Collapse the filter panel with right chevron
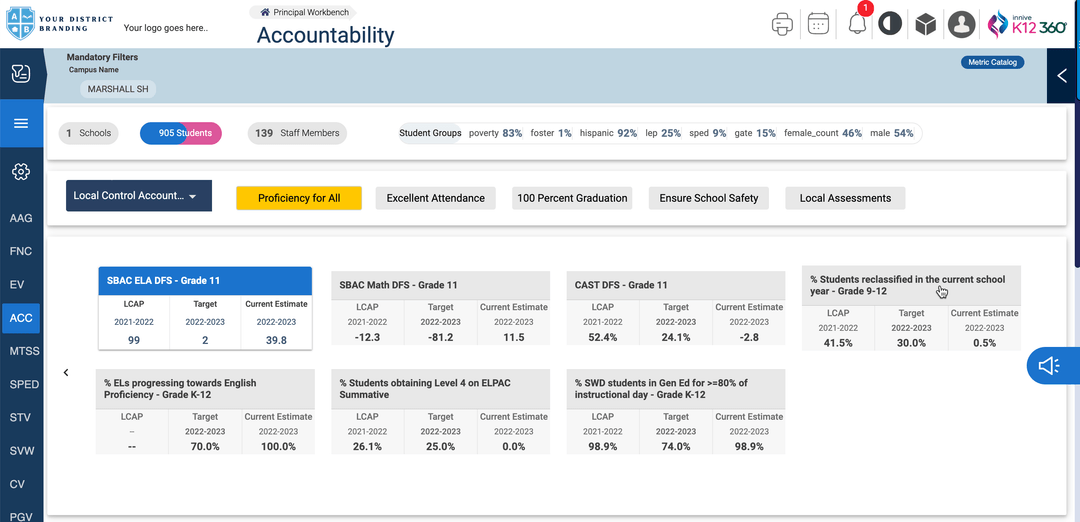1080x522 pixels. tap(1062, 75)
